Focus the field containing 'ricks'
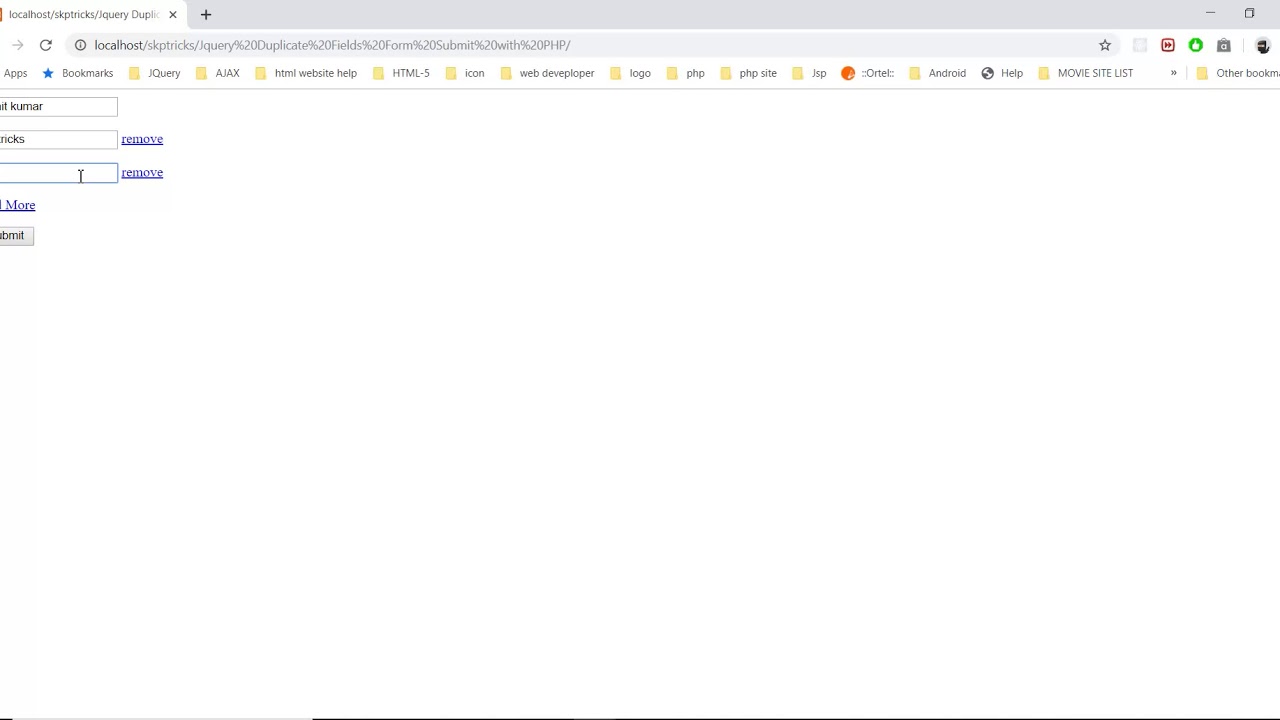 pos(58,139)
